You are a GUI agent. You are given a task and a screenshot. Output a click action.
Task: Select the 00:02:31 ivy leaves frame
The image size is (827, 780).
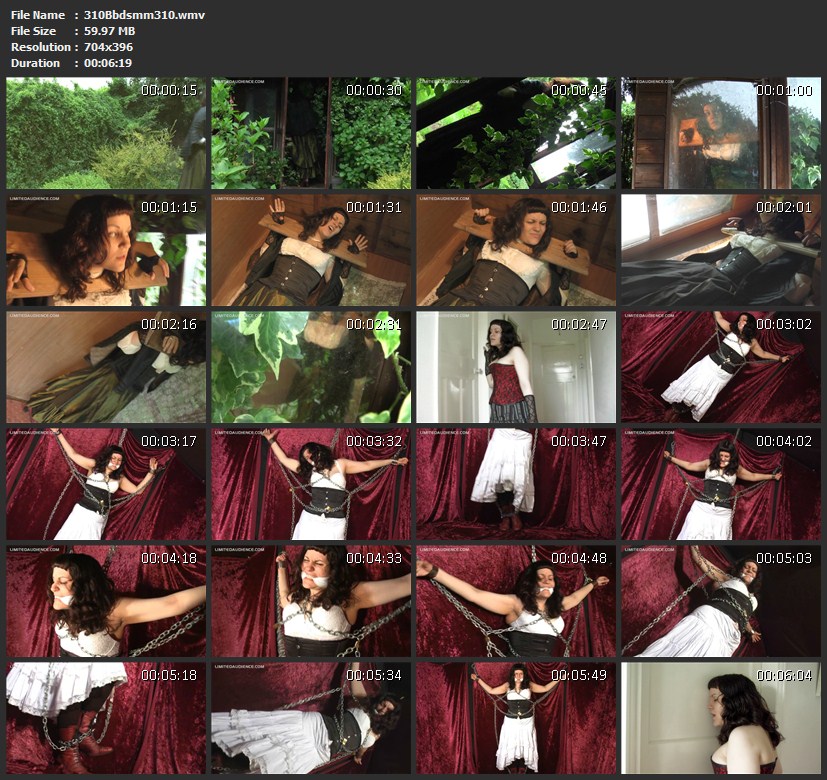coord(311,367)
